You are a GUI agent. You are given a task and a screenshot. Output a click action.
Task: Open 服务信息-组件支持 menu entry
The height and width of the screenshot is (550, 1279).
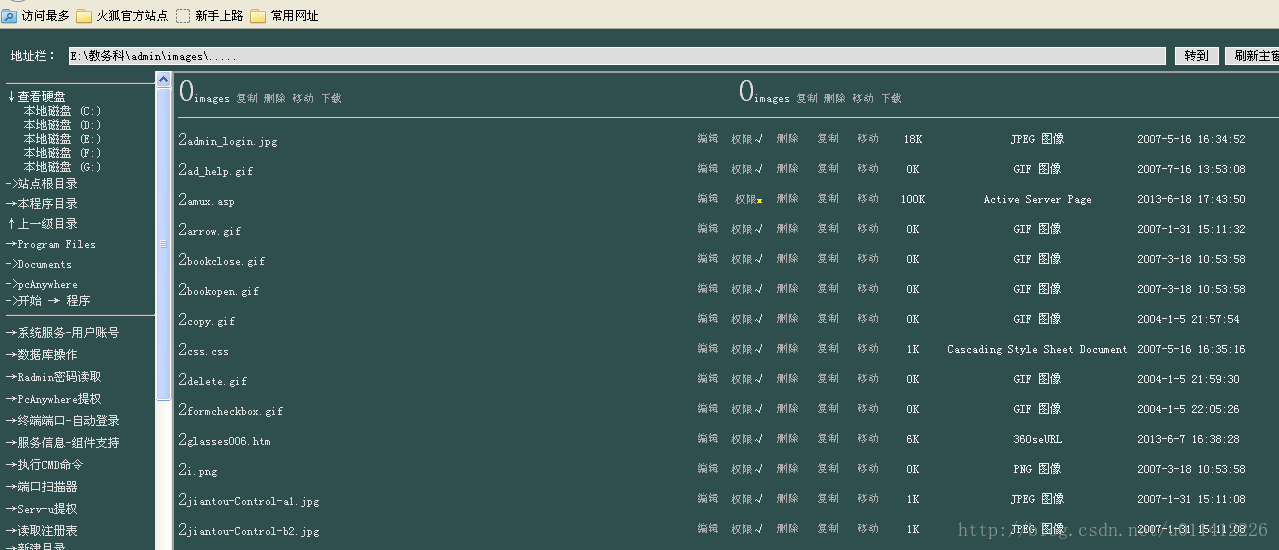tap(62, 443)
